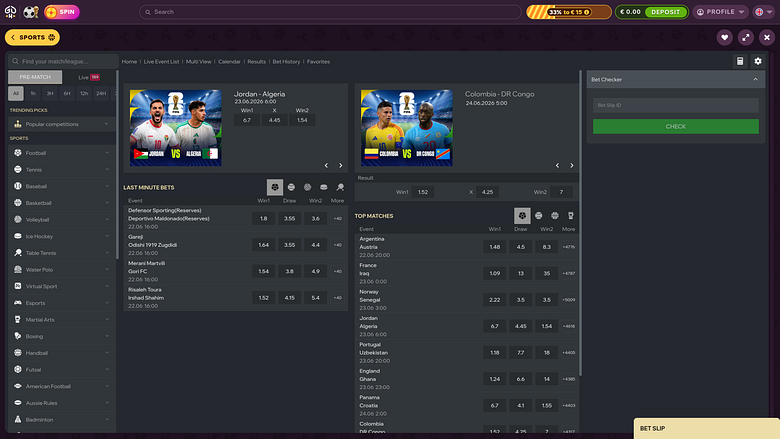Click the fullscreen expand icon
The image size is (780, 439).
[x=746, y=37]
